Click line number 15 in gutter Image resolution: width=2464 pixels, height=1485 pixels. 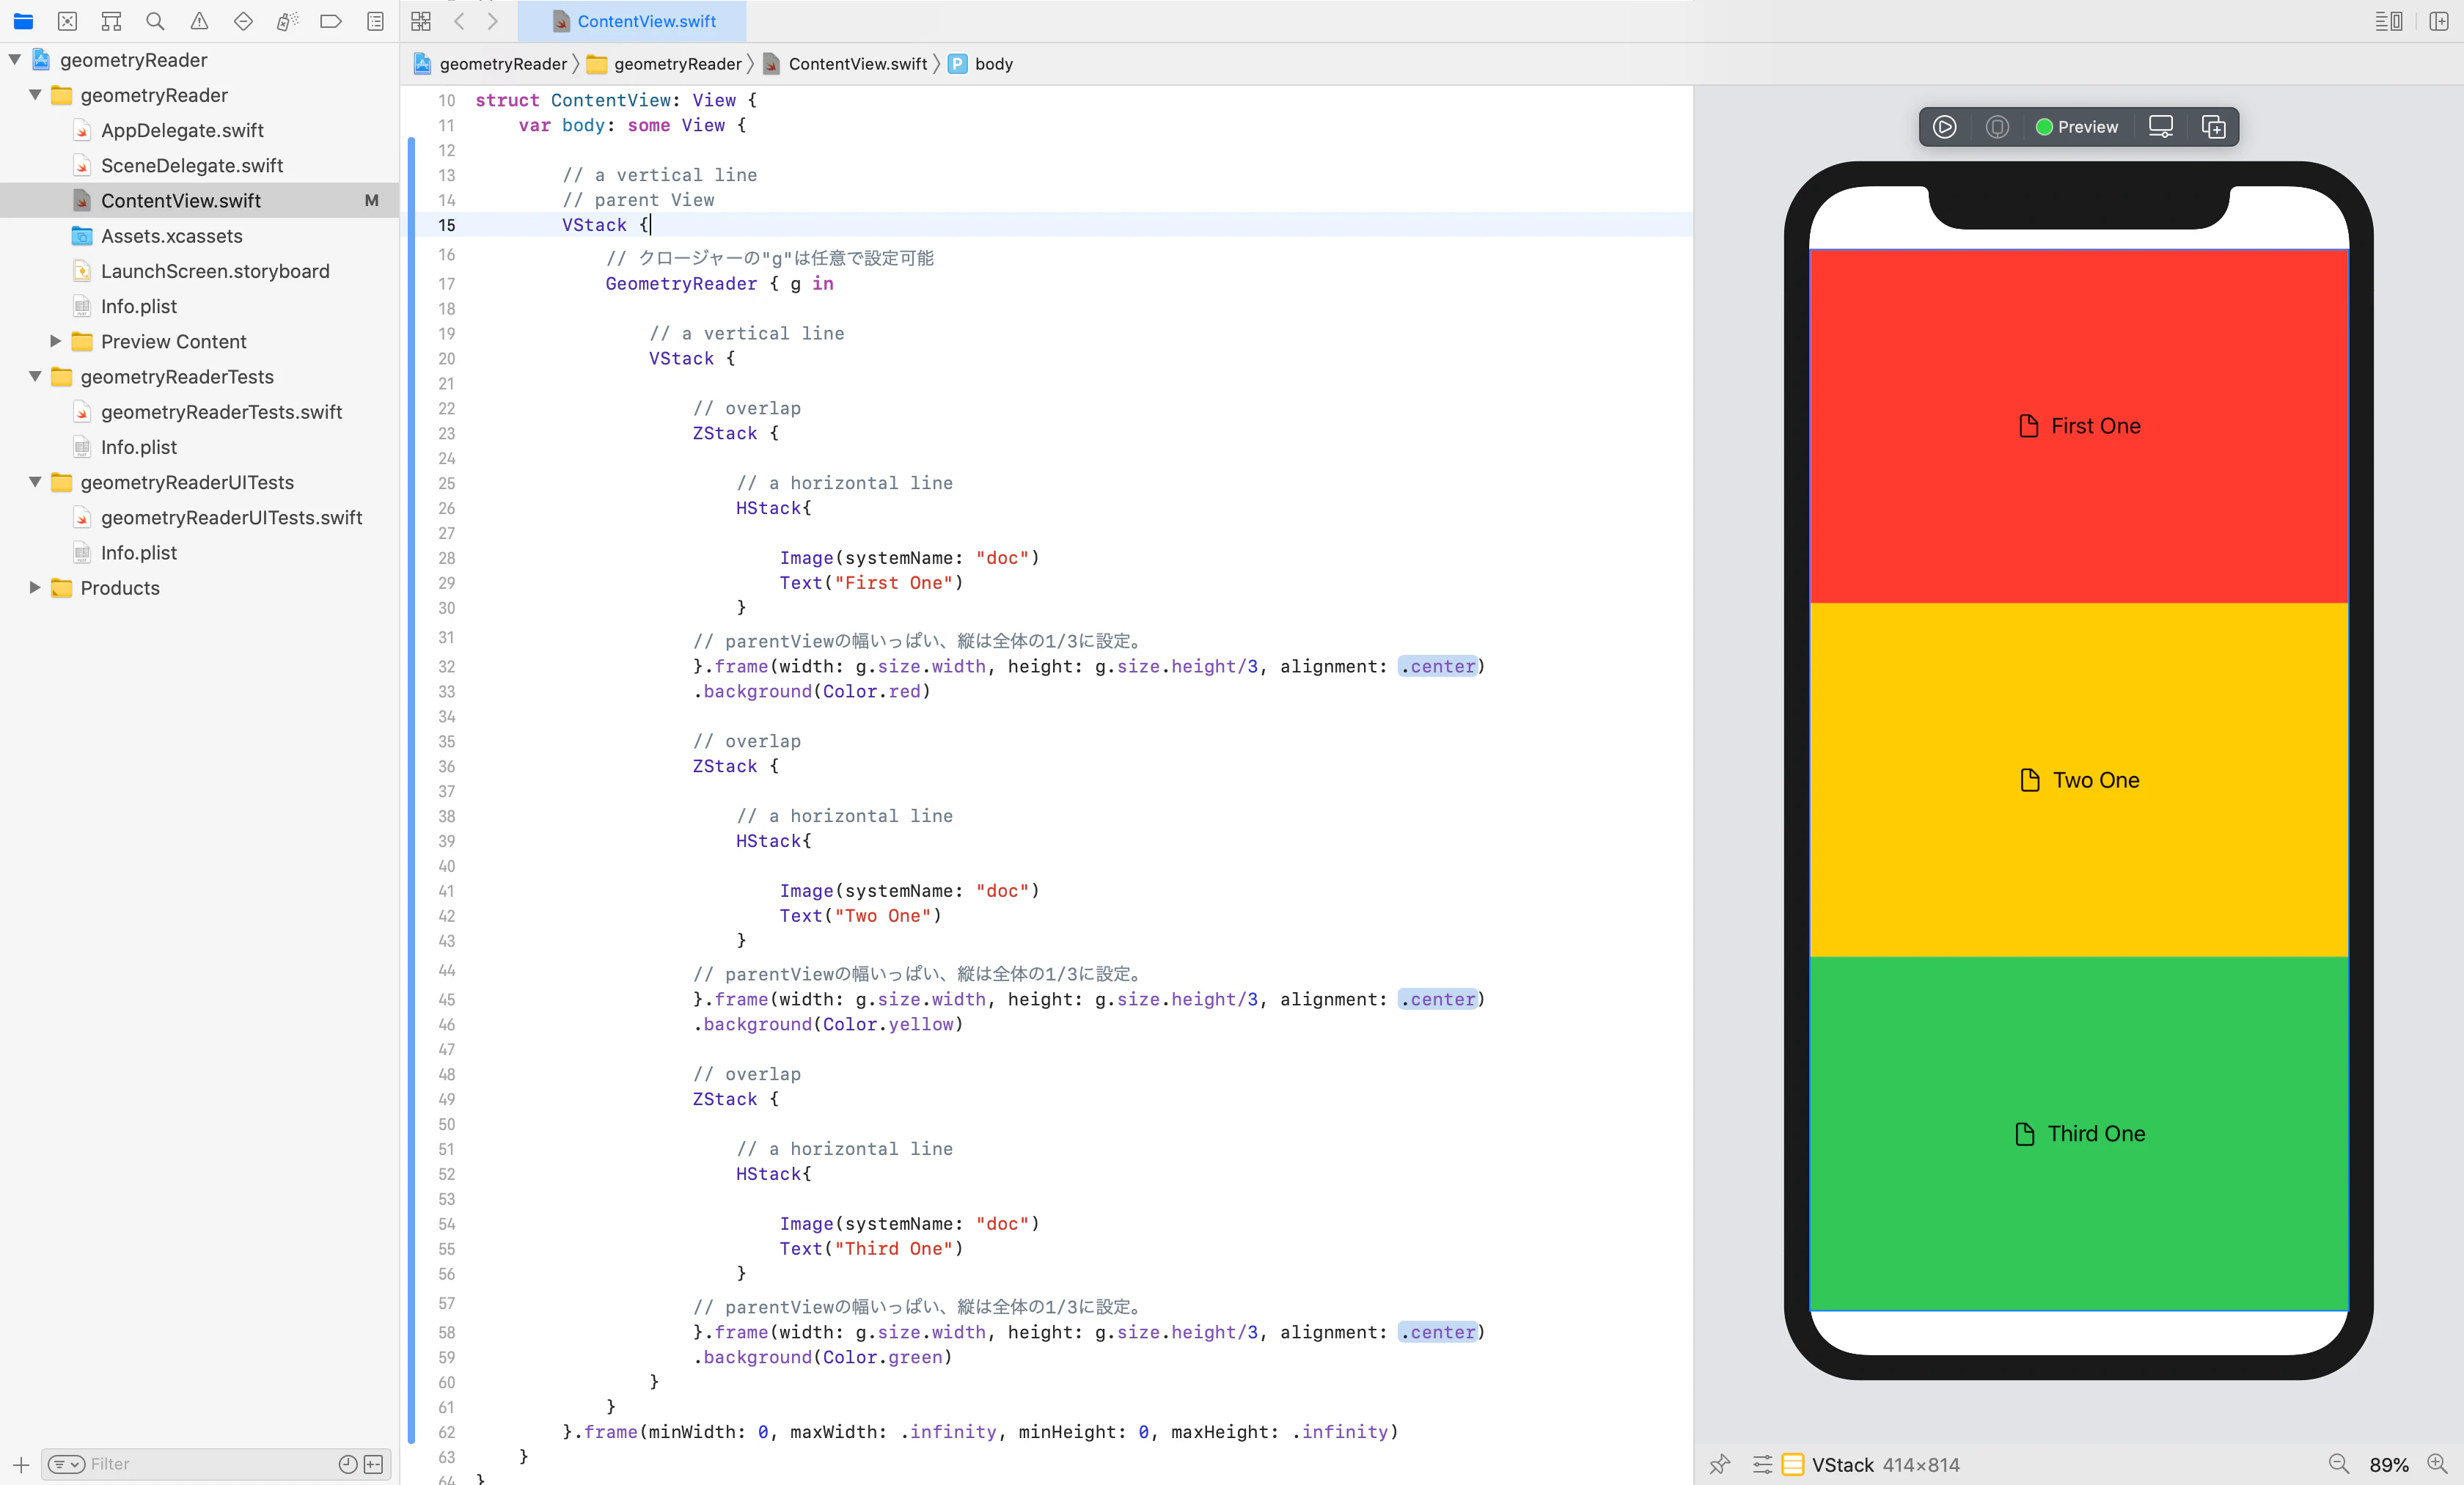[446, 225]
